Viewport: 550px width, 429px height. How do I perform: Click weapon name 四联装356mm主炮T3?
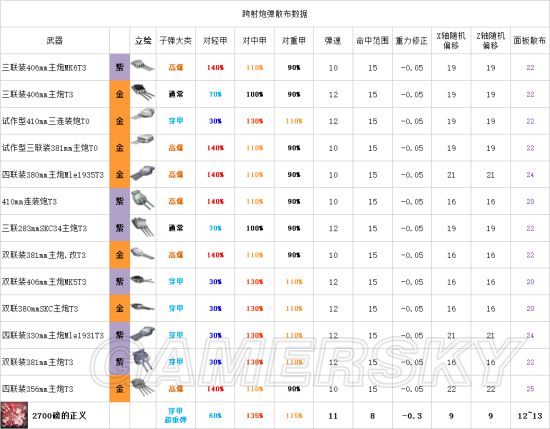point(38,389)
